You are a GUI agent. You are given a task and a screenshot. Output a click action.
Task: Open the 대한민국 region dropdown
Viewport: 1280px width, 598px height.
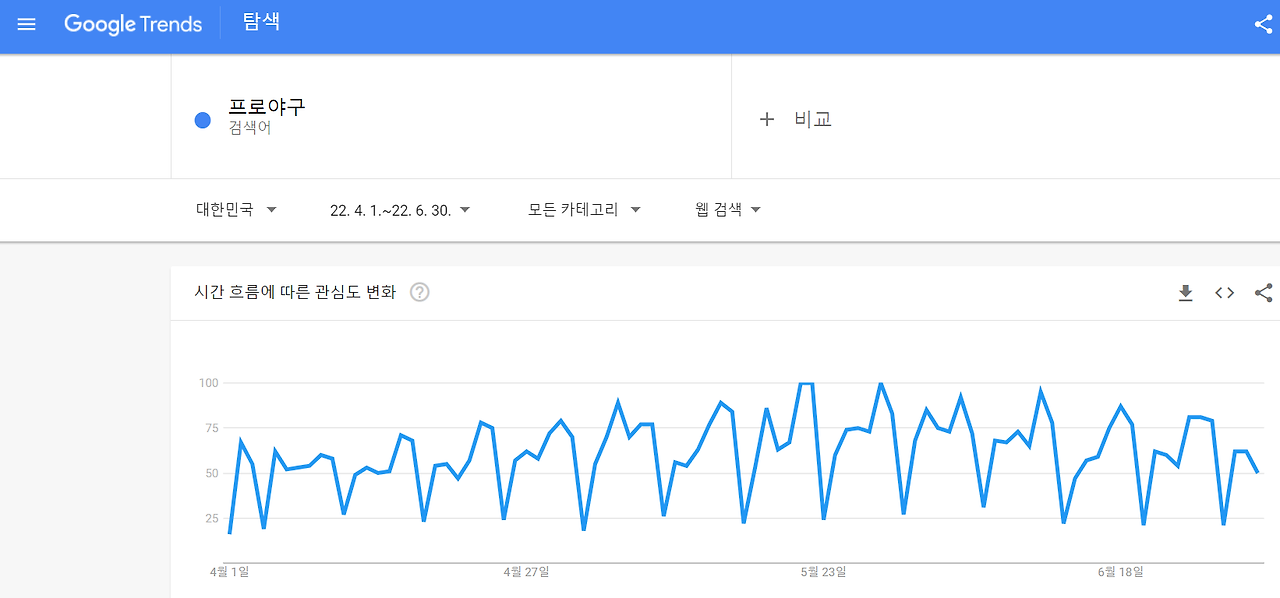[x=235, y=209]
